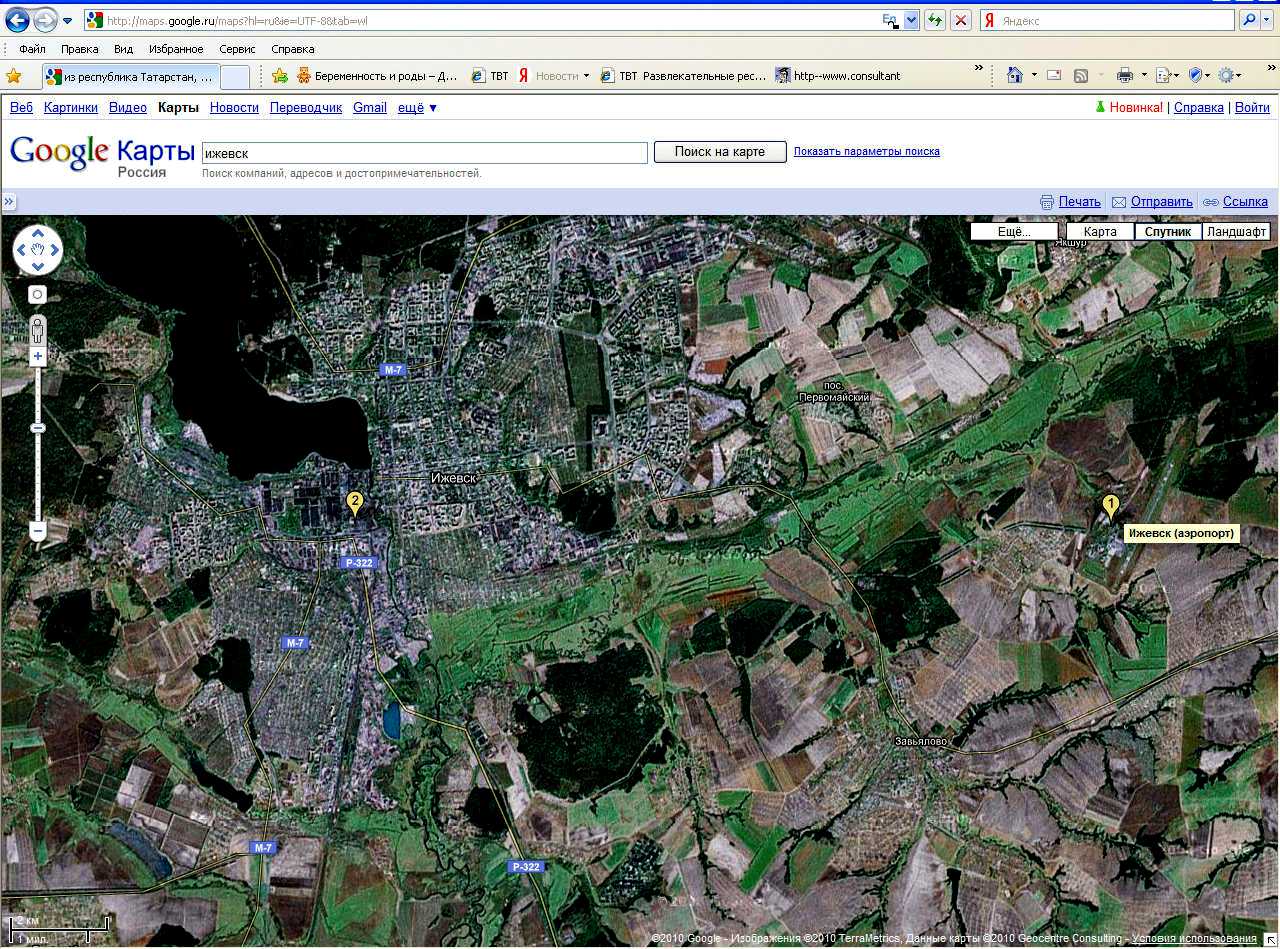Screen dimensions: 1280x949
Task: Click Показать параметры поиска link
Action: click(x=866, y=152)
